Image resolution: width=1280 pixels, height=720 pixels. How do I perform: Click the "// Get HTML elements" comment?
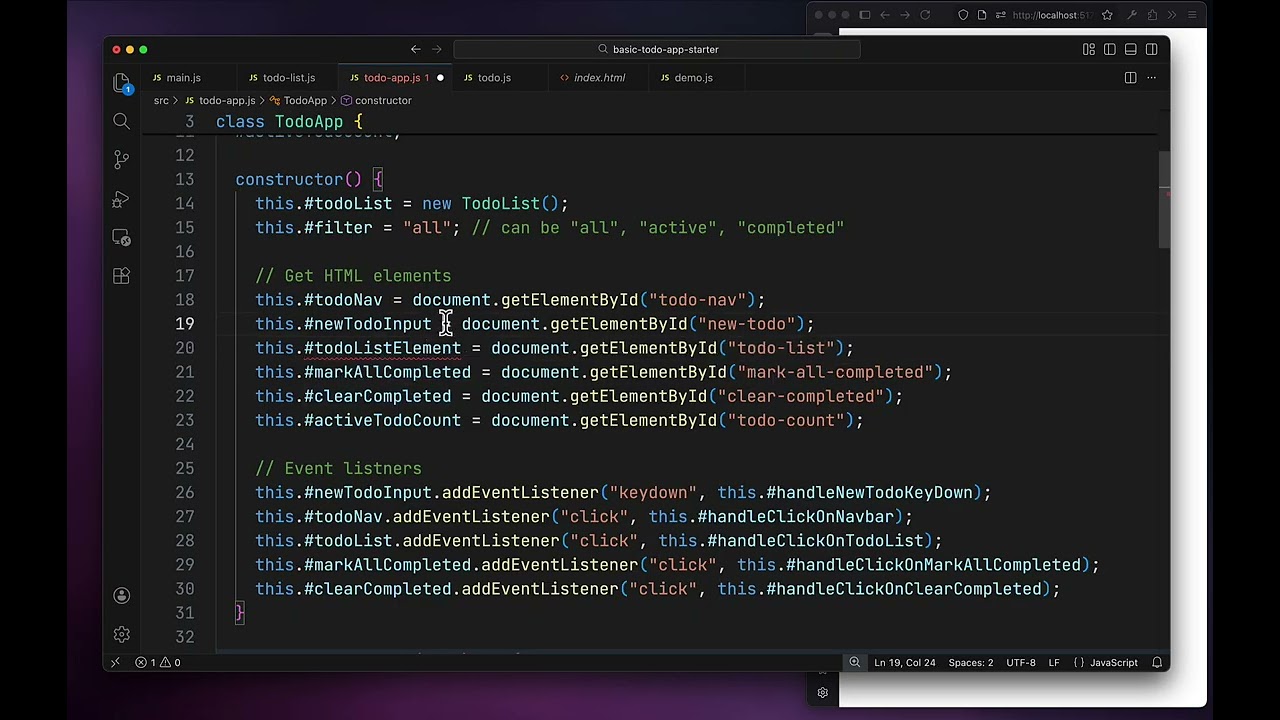pos(353,276)
